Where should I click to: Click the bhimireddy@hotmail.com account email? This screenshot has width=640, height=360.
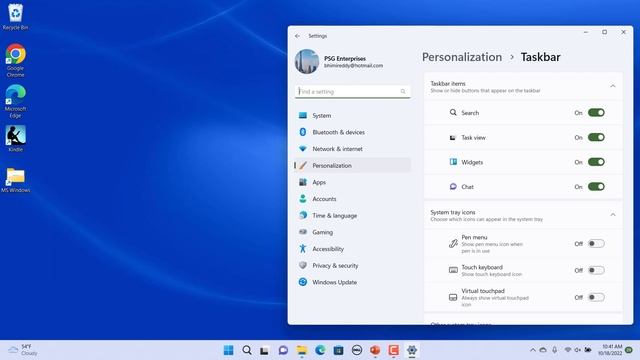tap(353, 66)
